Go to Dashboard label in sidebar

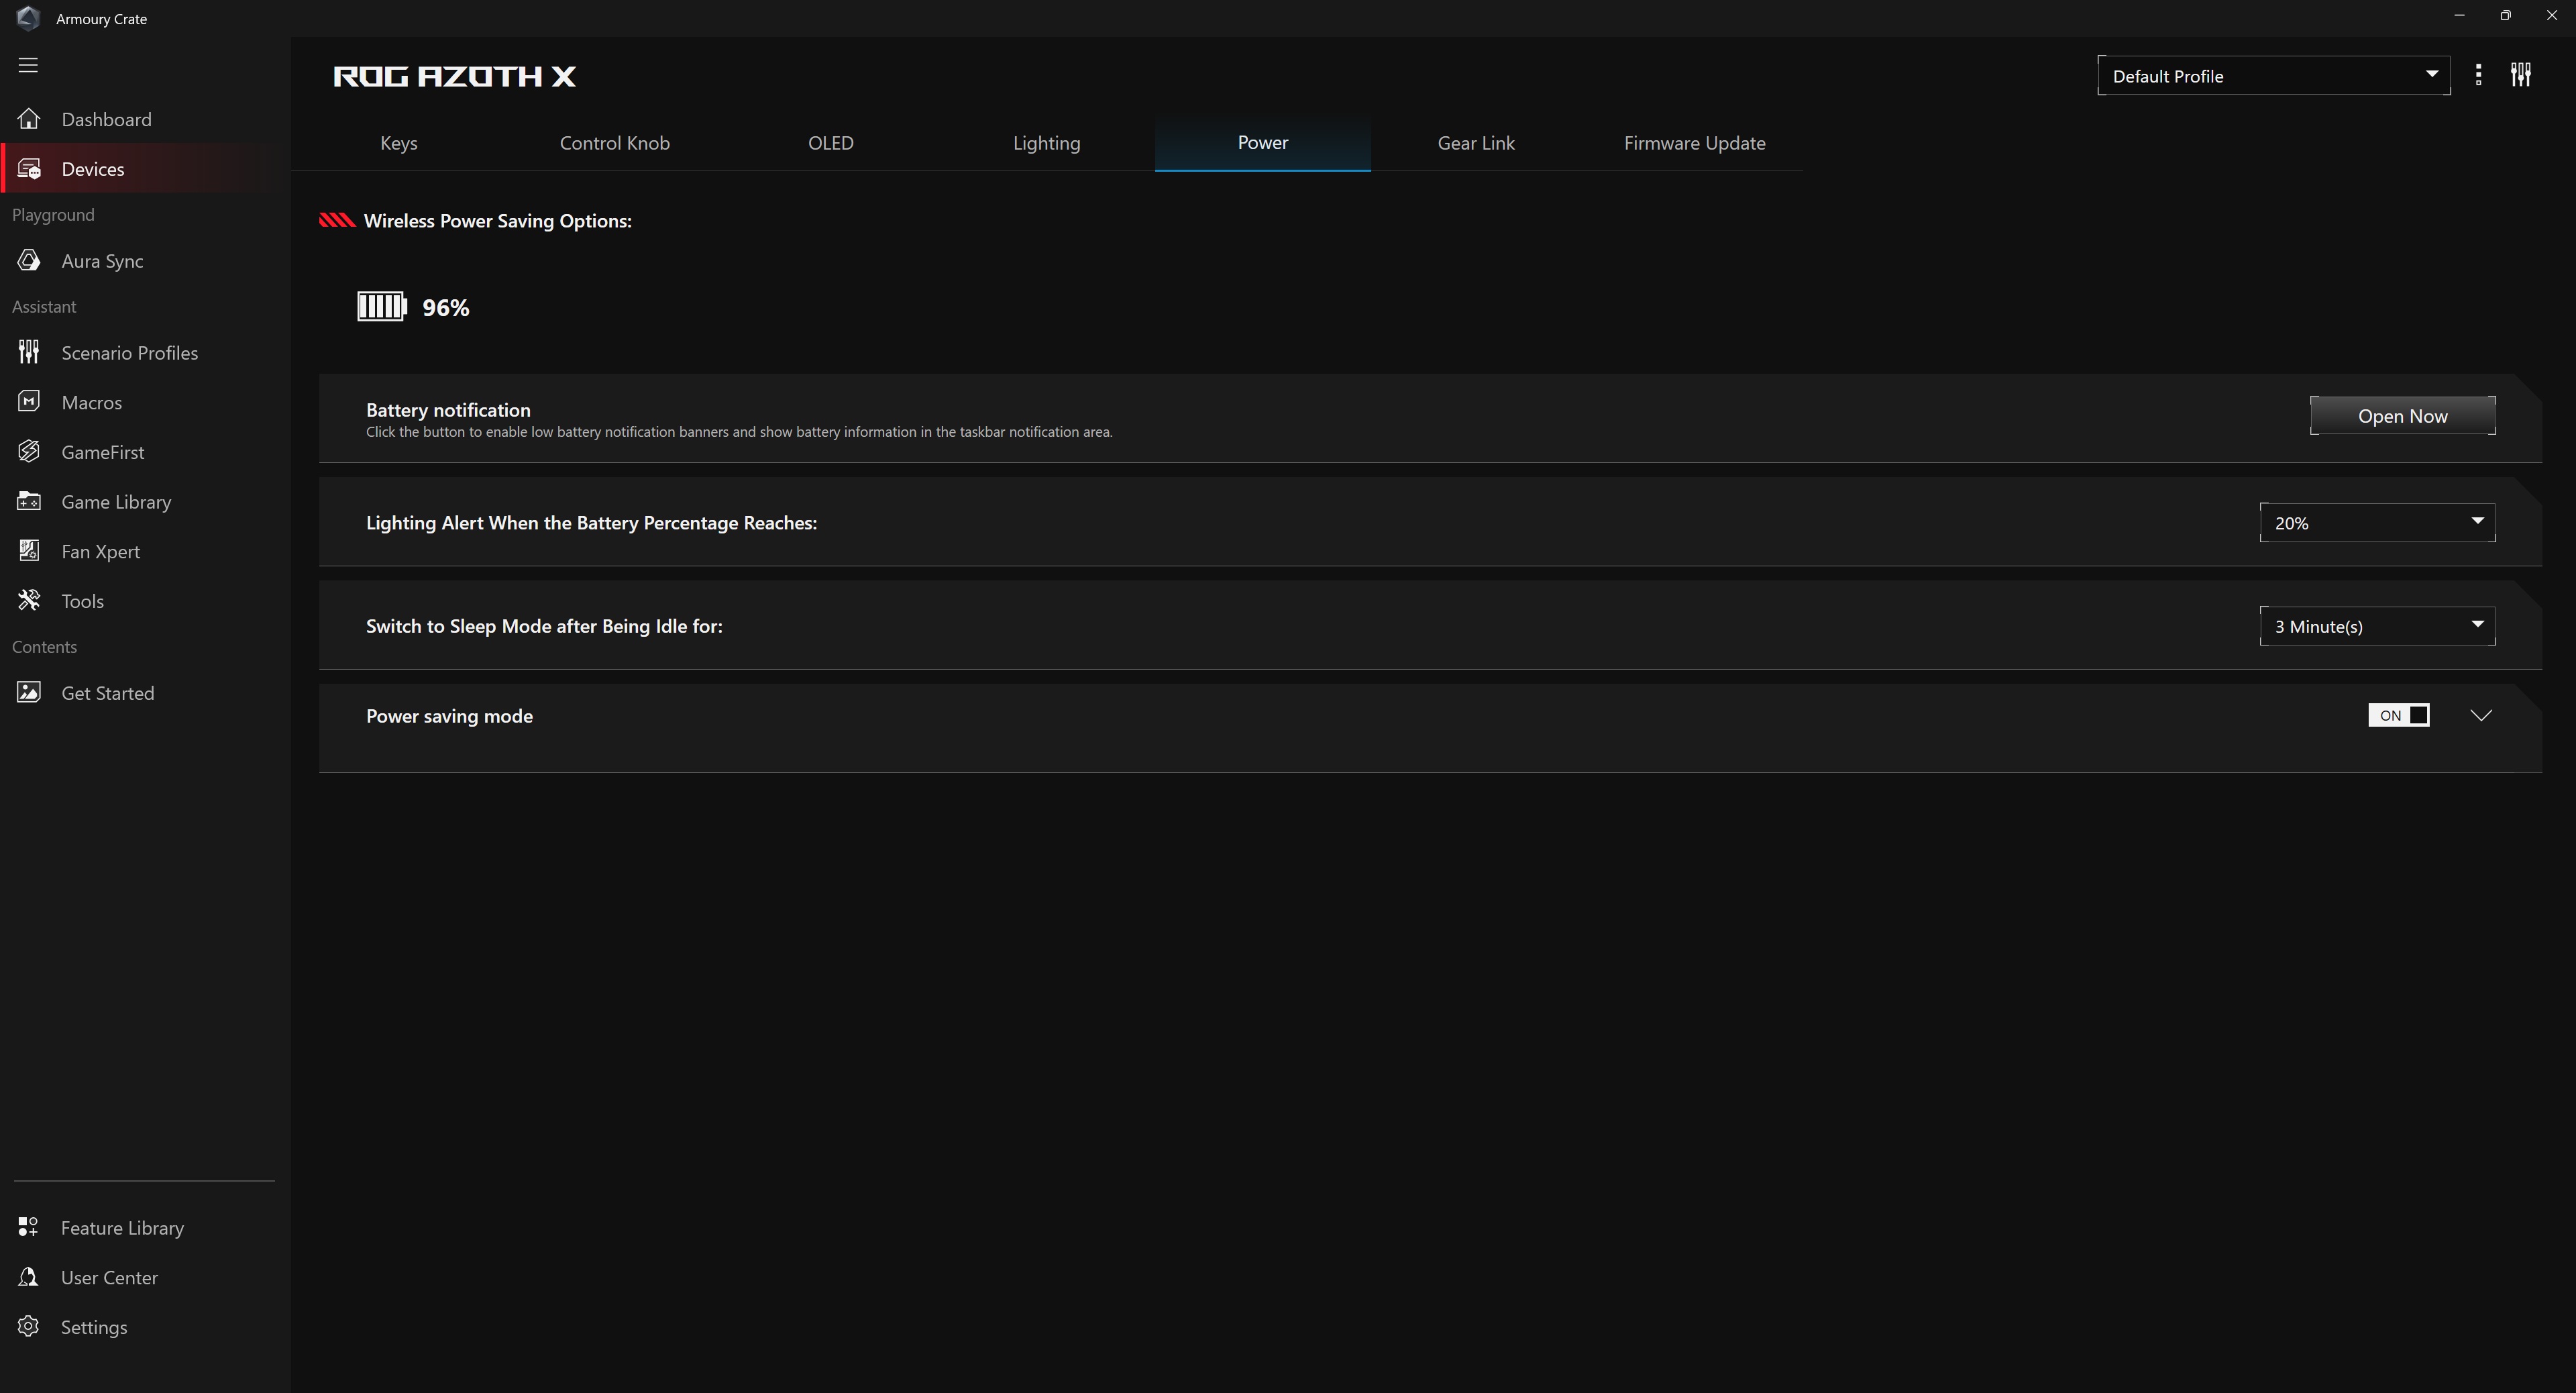tap(107, 119)
